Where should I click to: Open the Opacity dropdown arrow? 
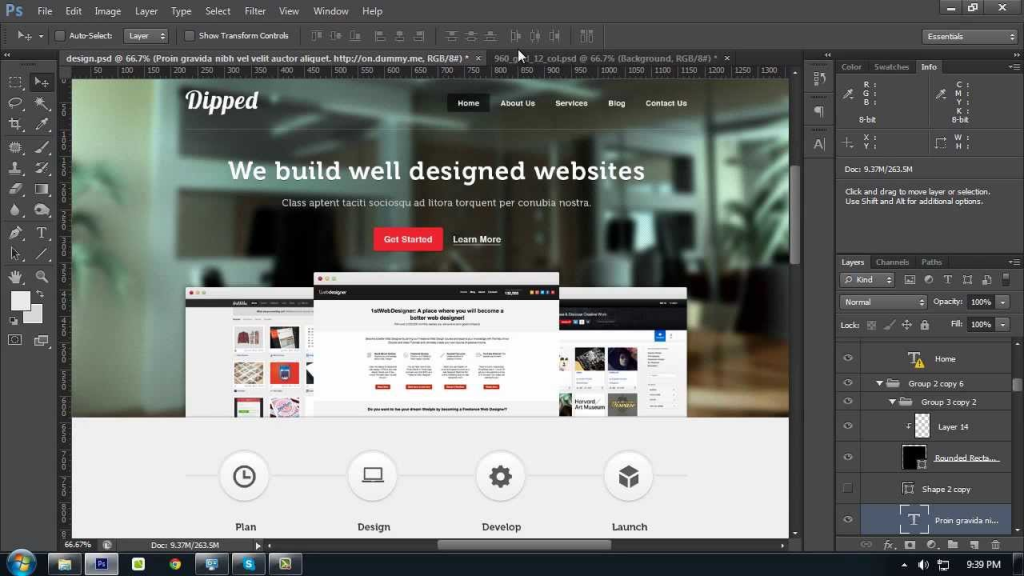click(1003, 302)
